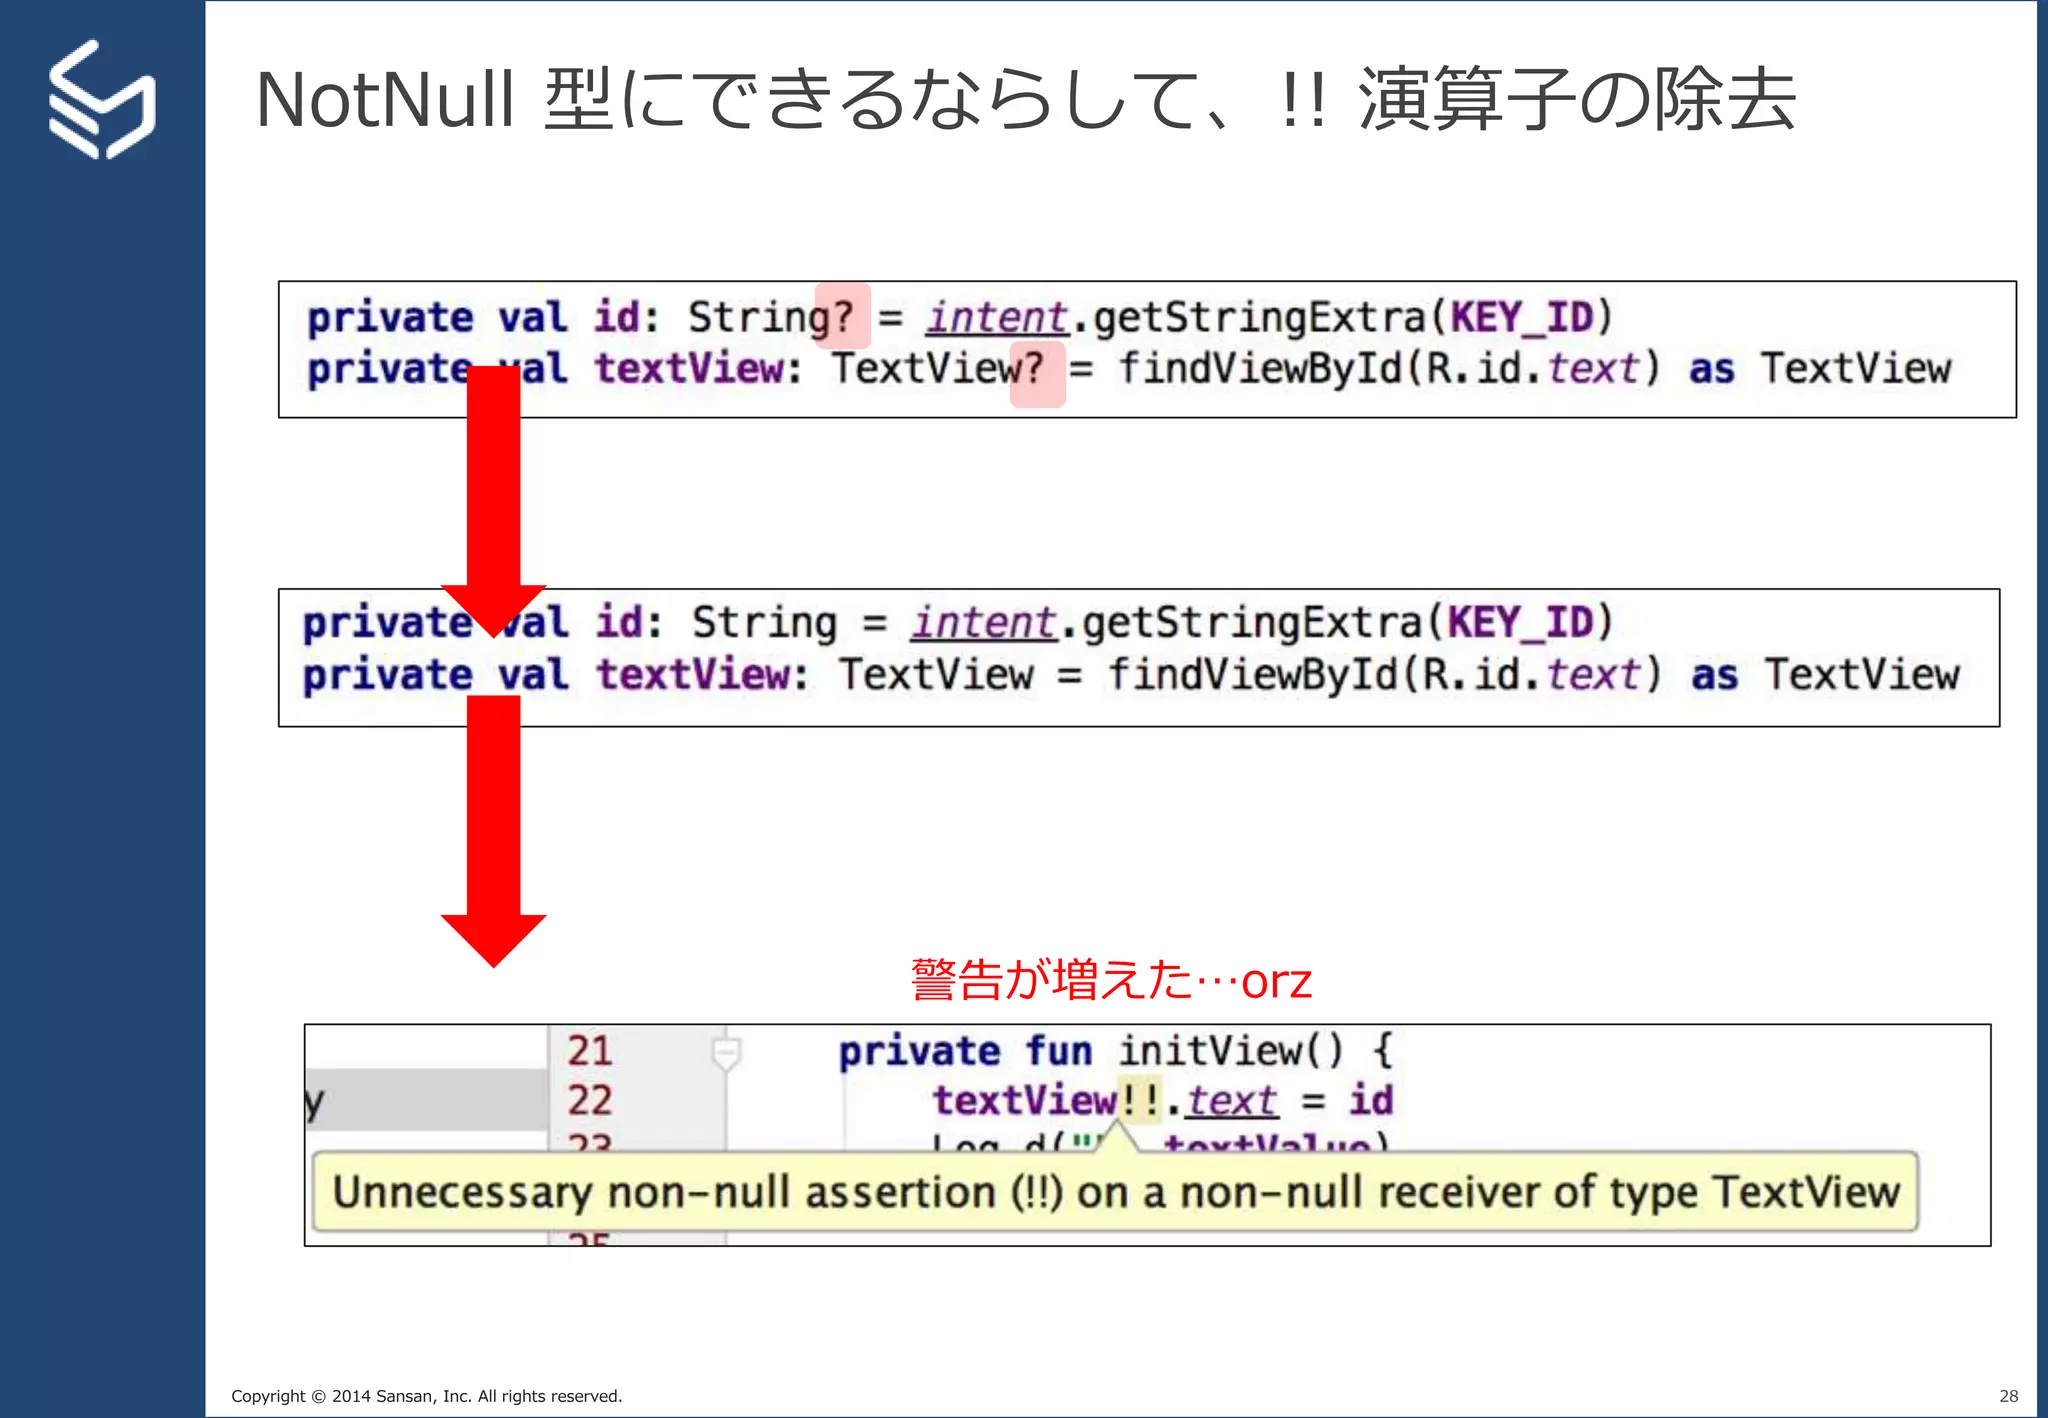Click 'findViewById' in the first code box
This screenshot has height=1418, width=2048.
click(1260, 368)
